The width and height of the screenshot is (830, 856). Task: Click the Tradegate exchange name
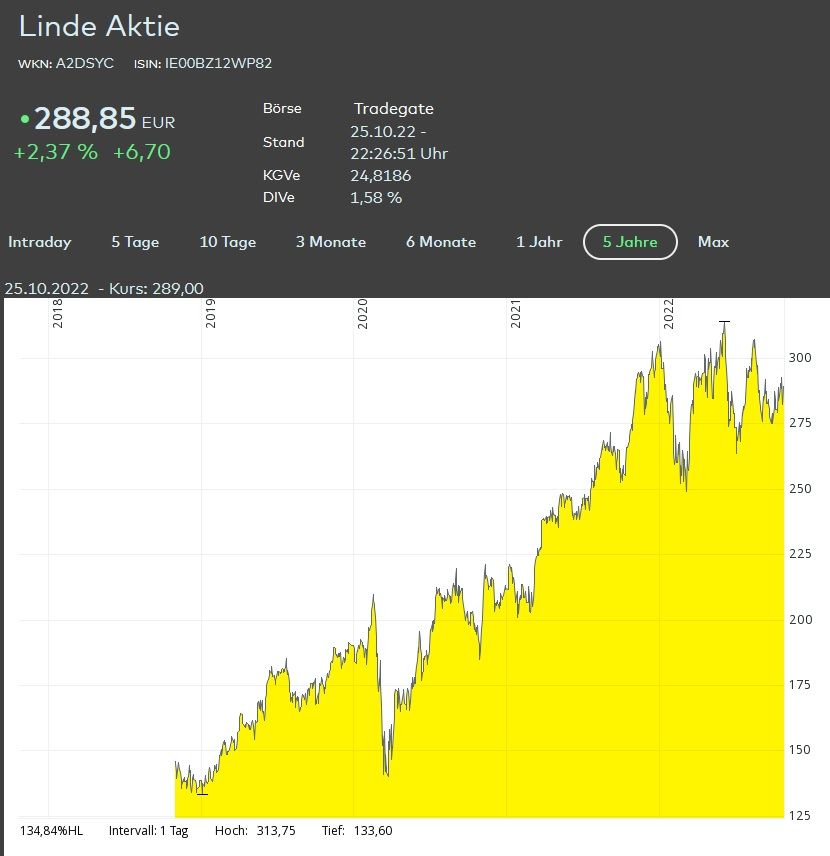[x=393, y=108]
